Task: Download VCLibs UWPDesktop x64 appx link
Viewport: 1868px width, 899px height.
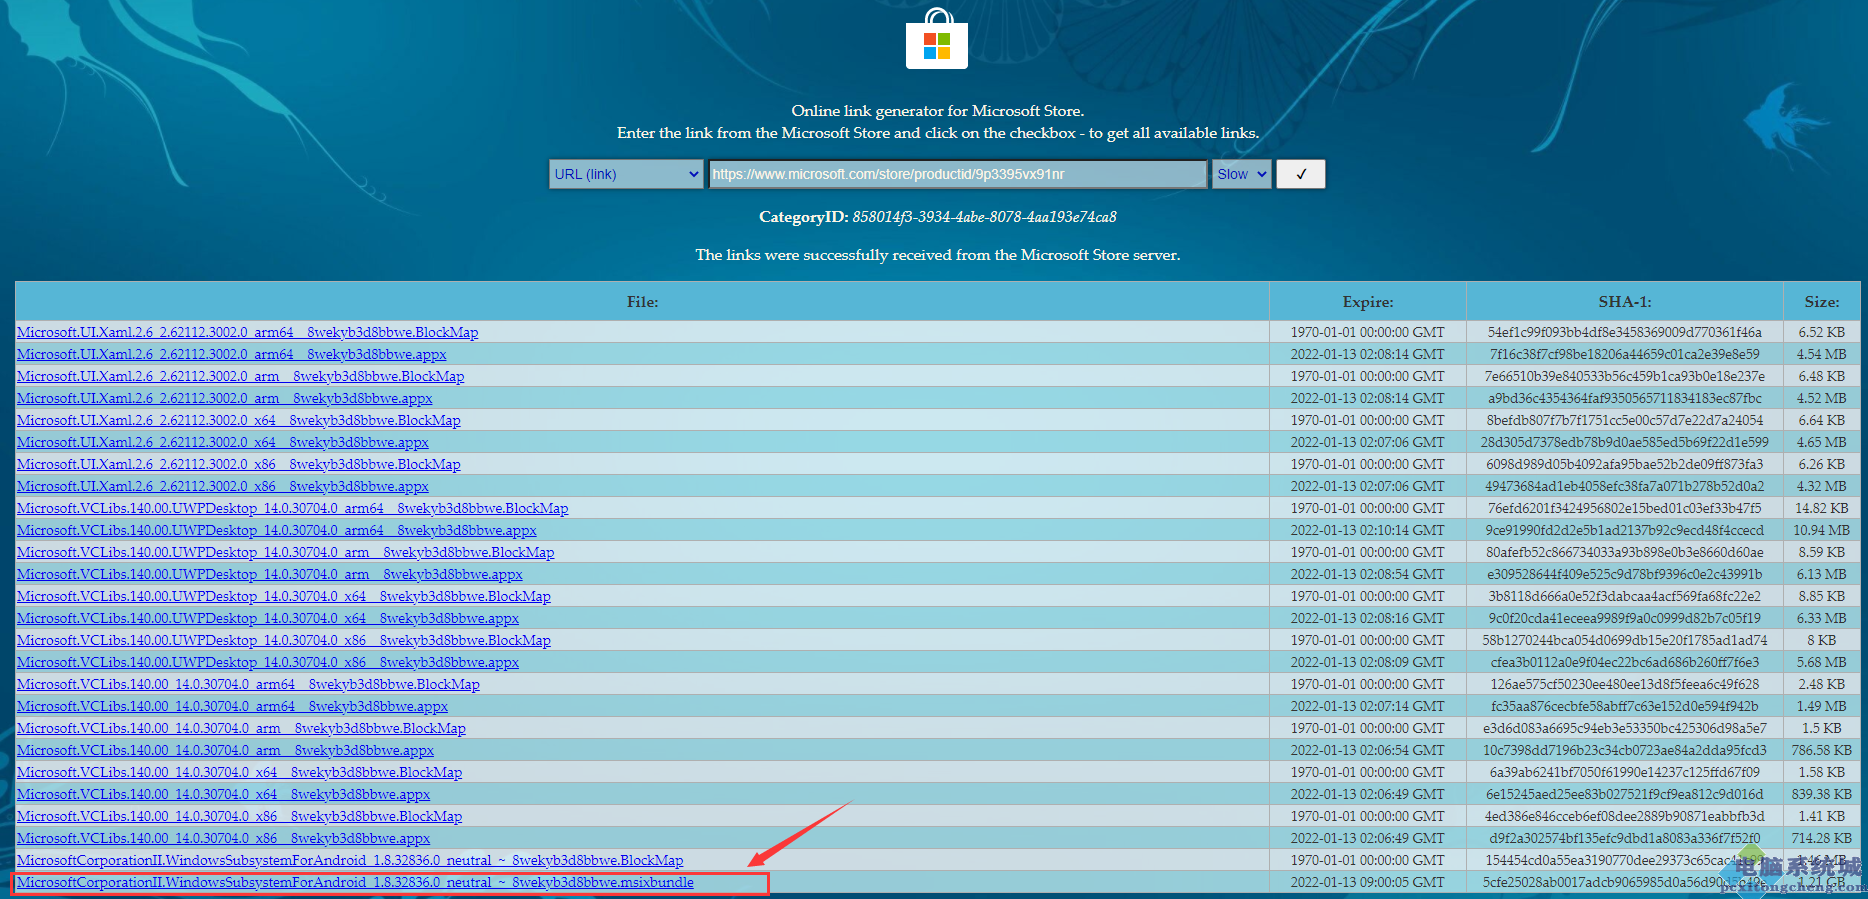Action: point(267,618)
